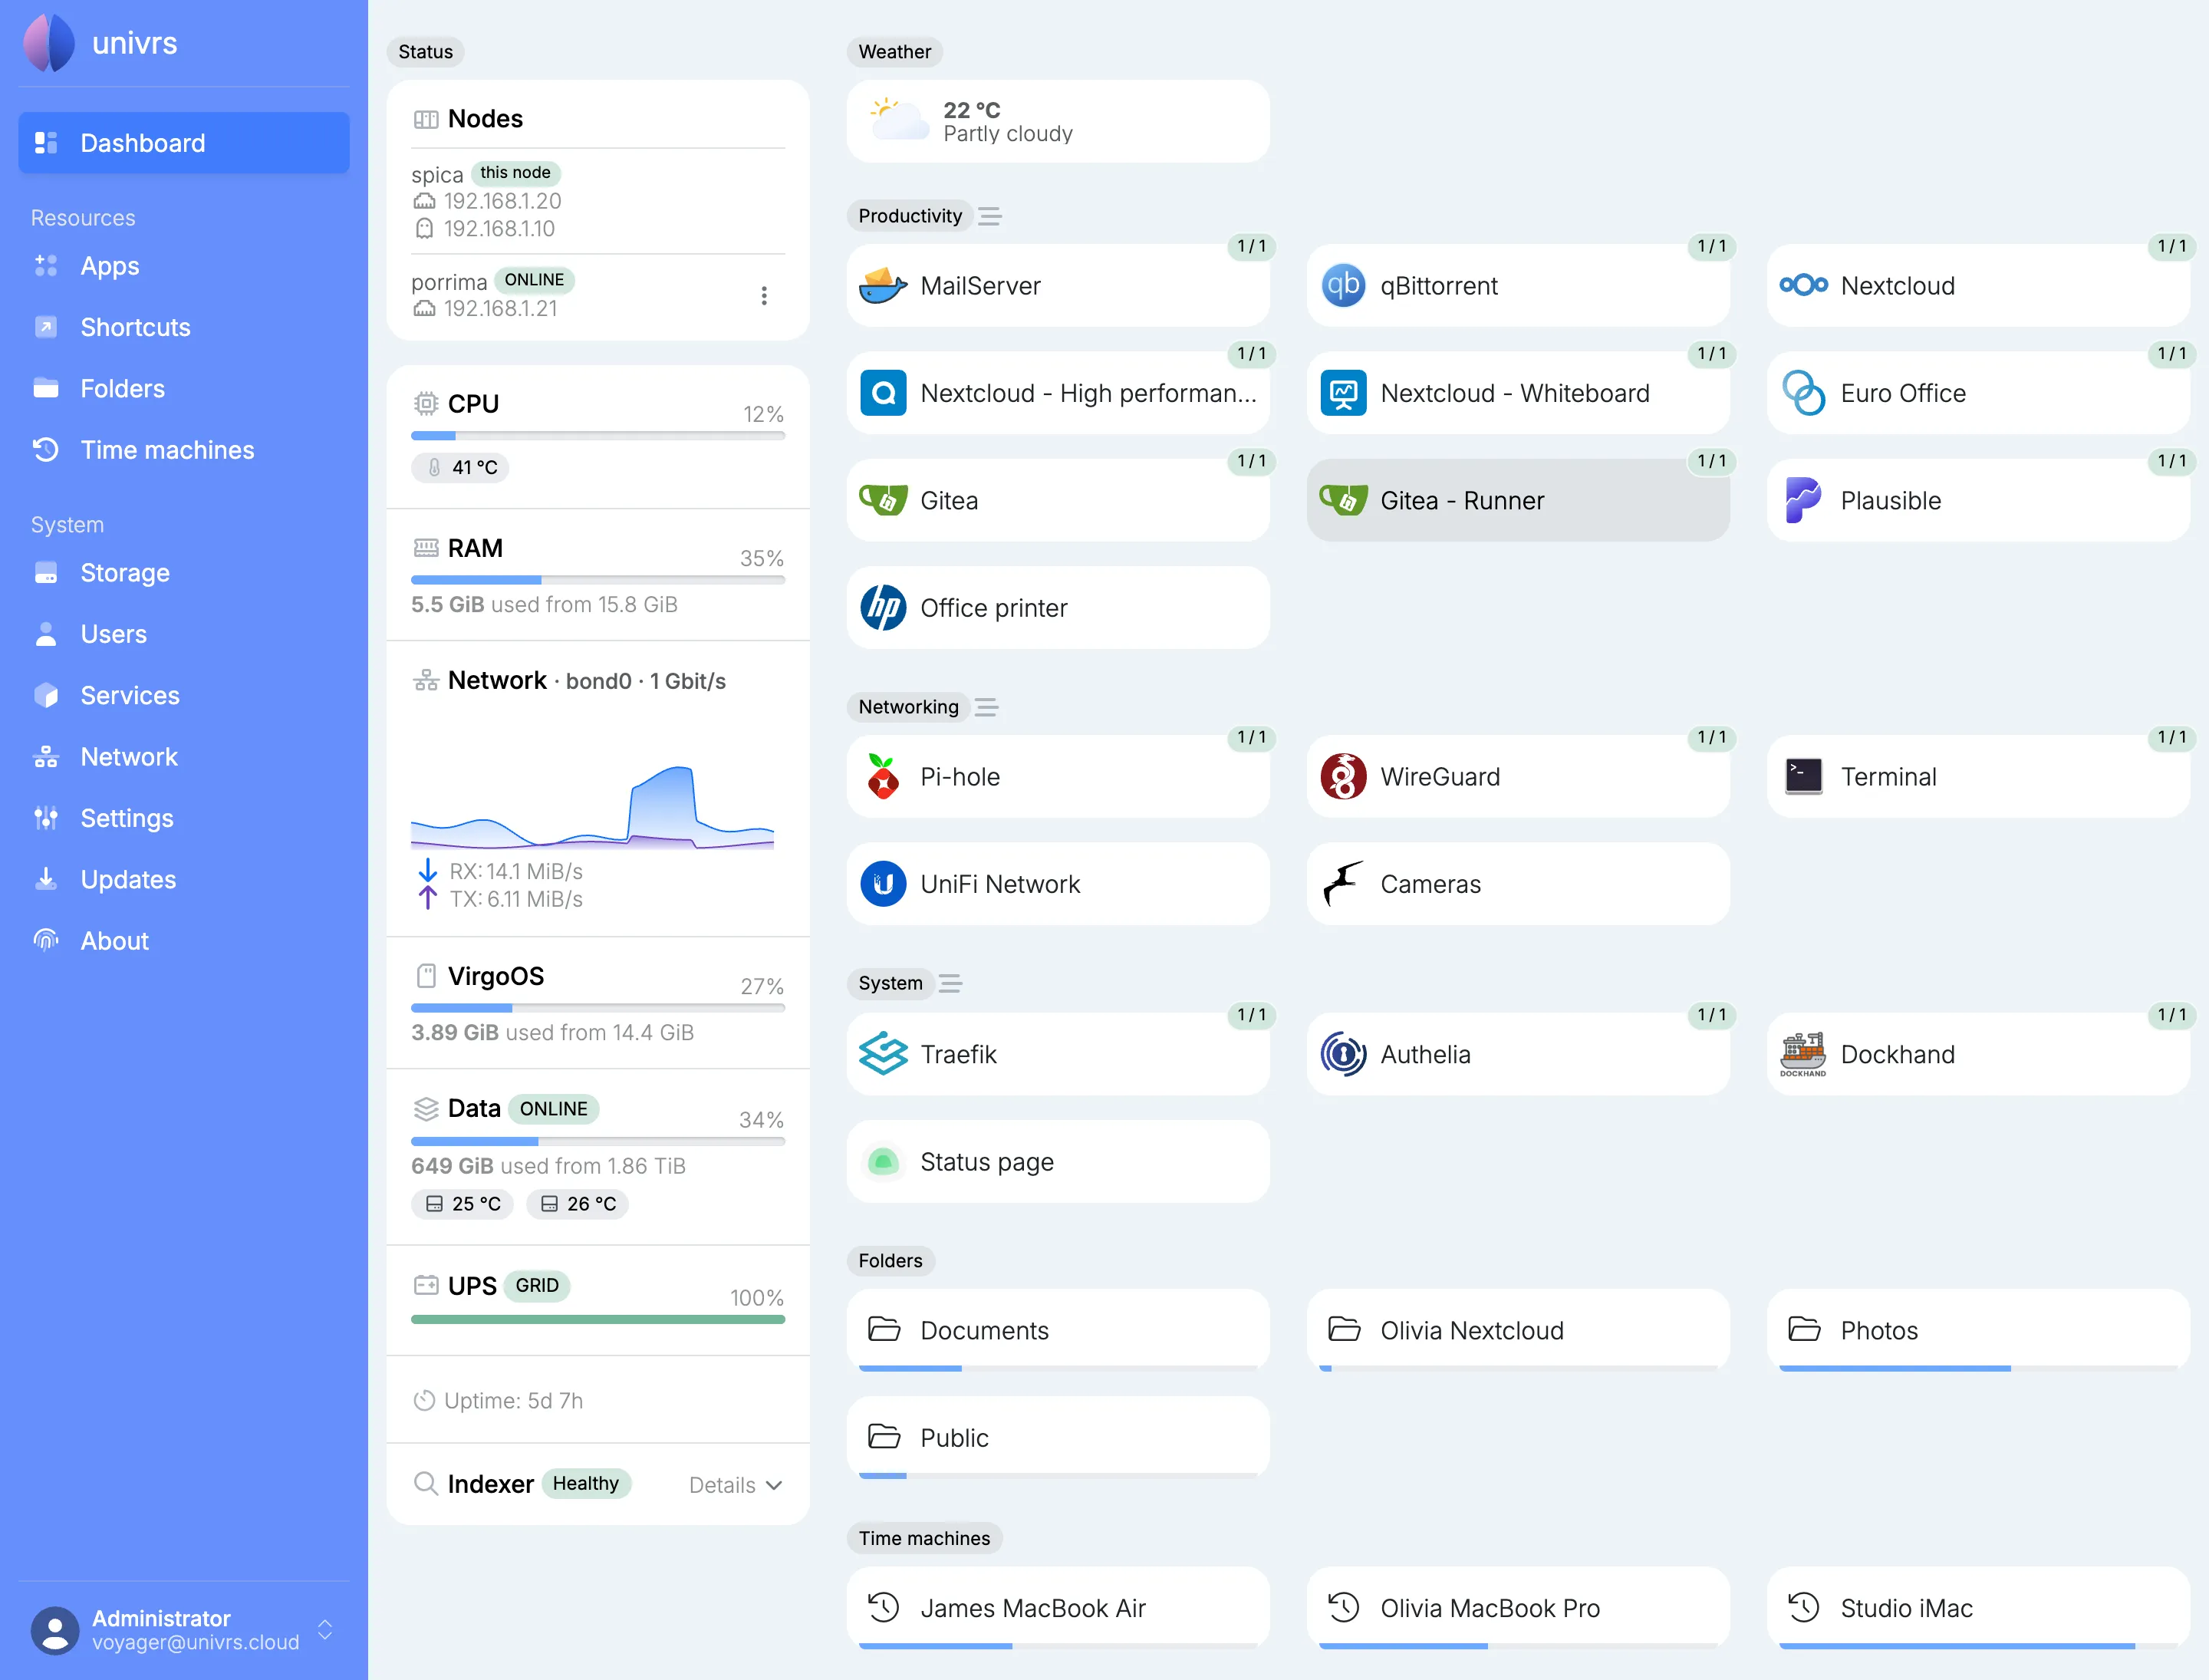Viewport: 2209px width, 1680px height.
Task: Open the Administrator account switcher
Action: 325,1630
